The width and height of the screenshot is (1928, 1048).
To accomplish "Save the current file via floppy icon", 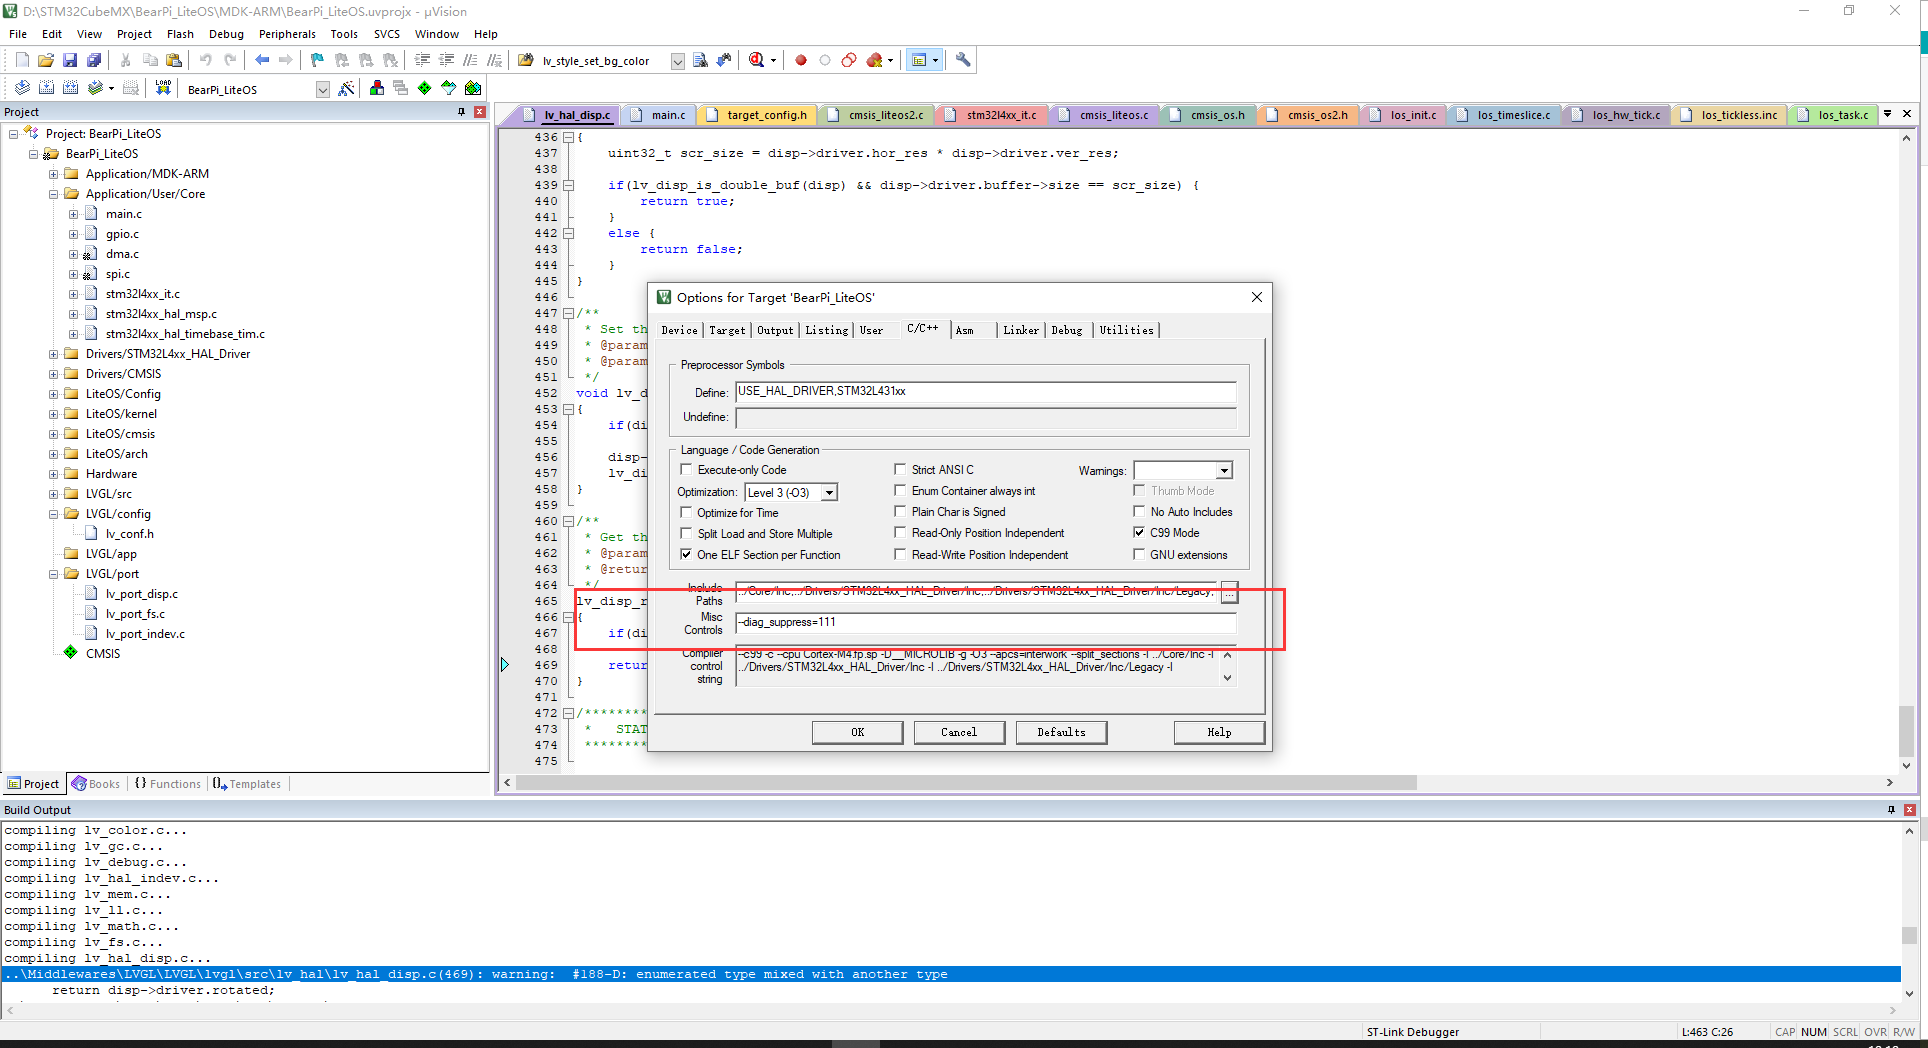I will (x=70, y=60).
